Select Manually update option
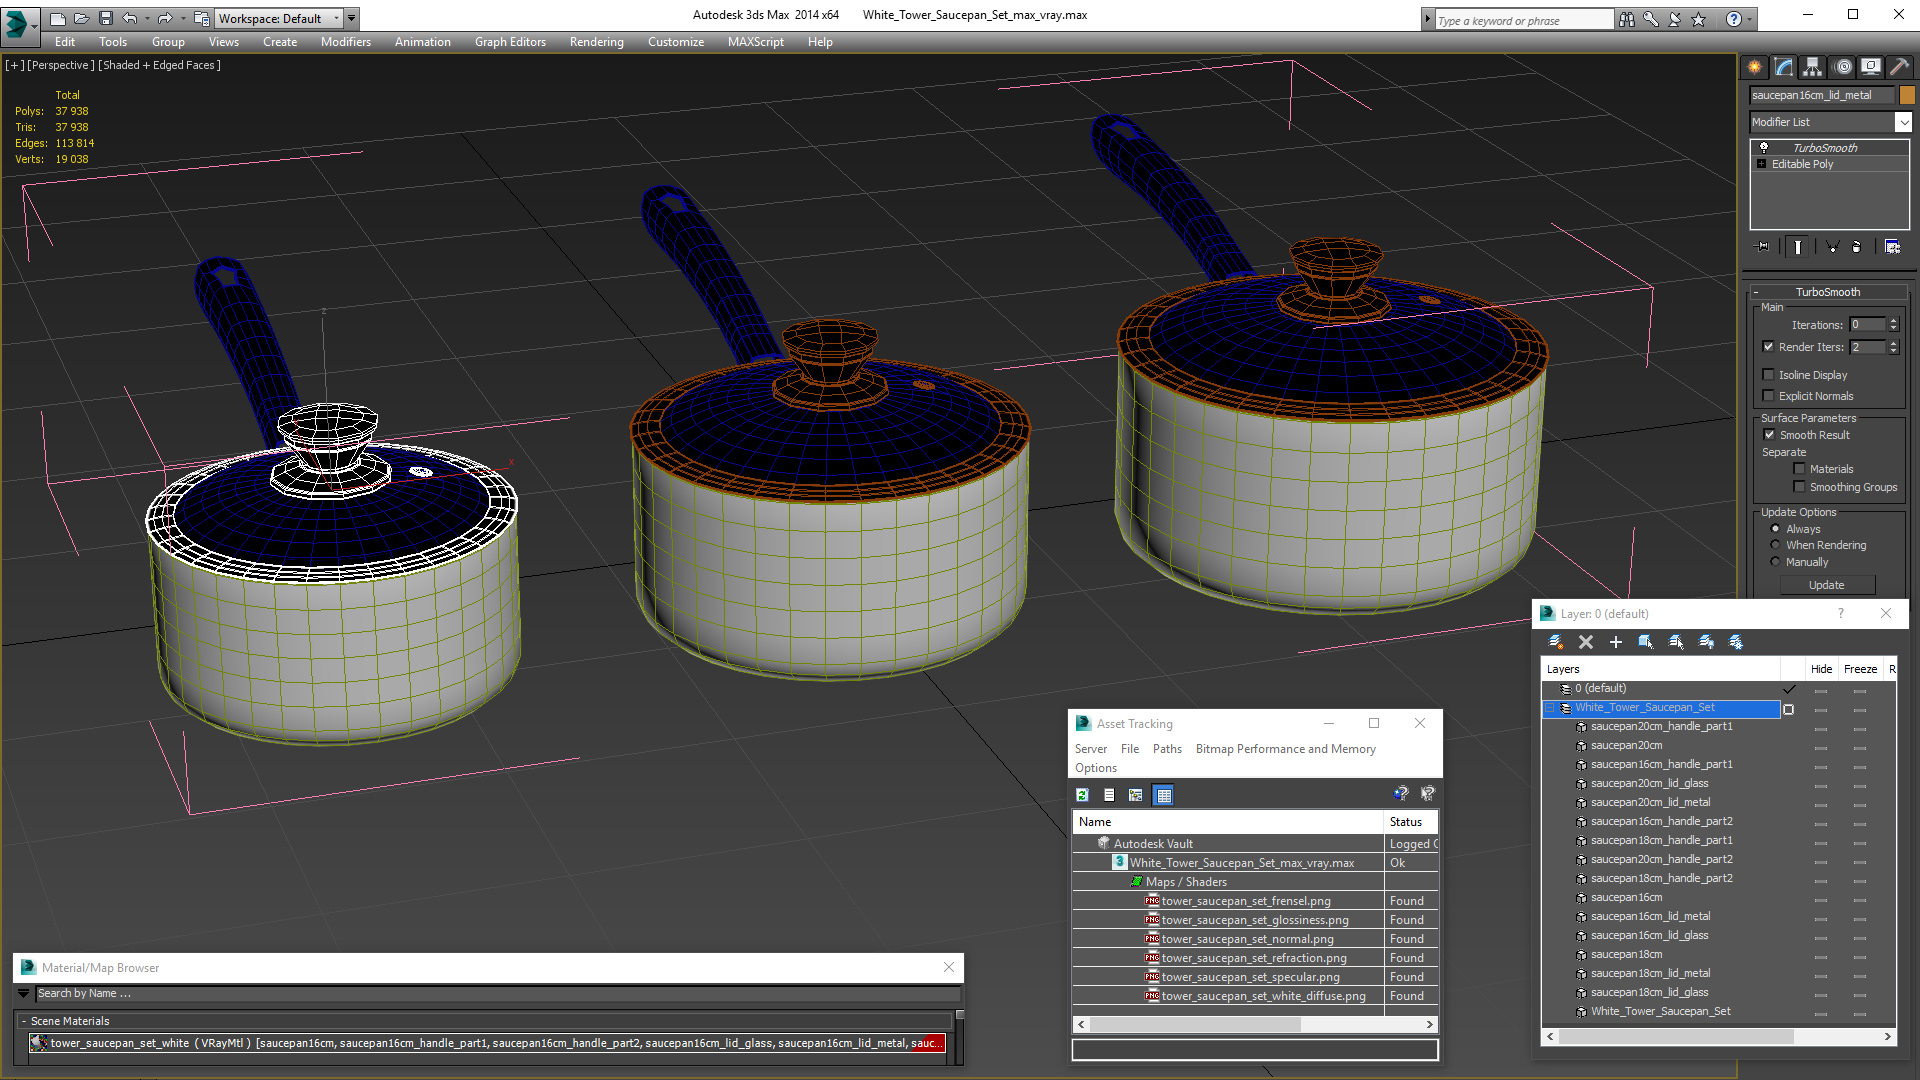Screen dimensions: 1920x1080 1775,562
